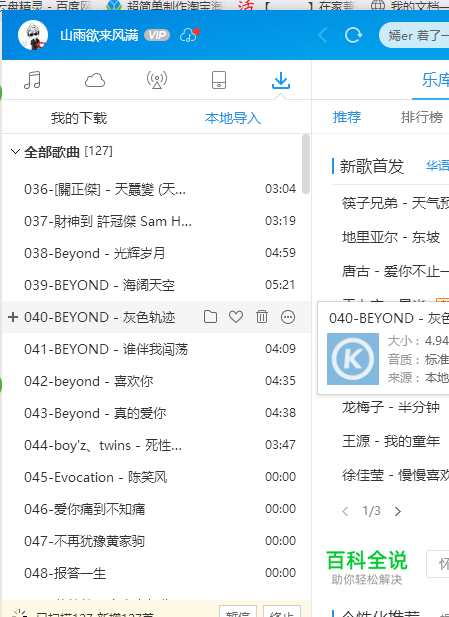Viewport: 449px width, 617px height.
Task: Click the K logo album thumbnail
Action: (x=353, y=359)
